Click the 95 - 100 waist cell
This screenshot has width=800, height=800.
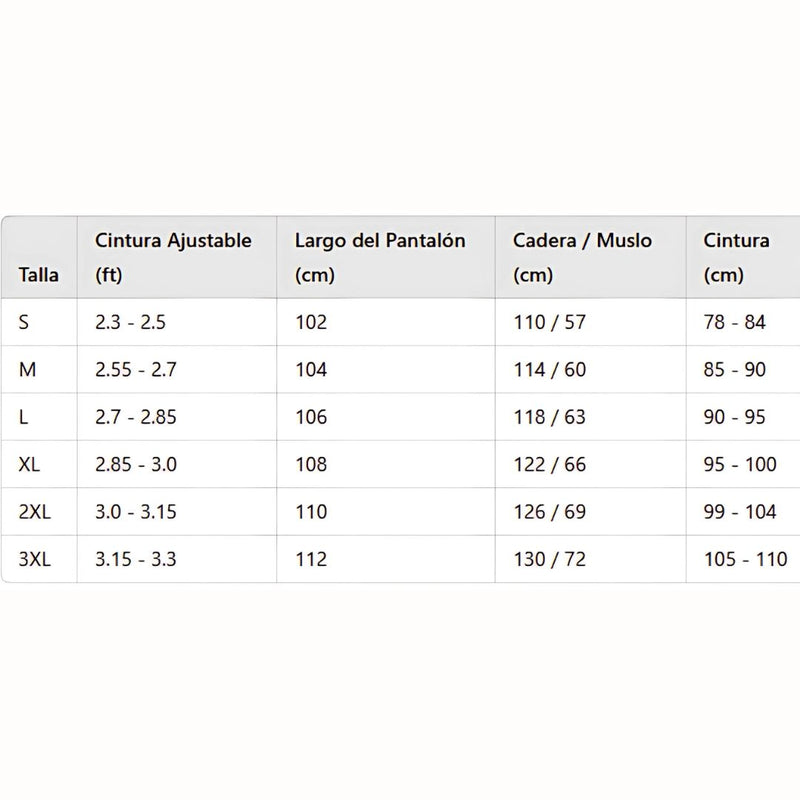739,465
